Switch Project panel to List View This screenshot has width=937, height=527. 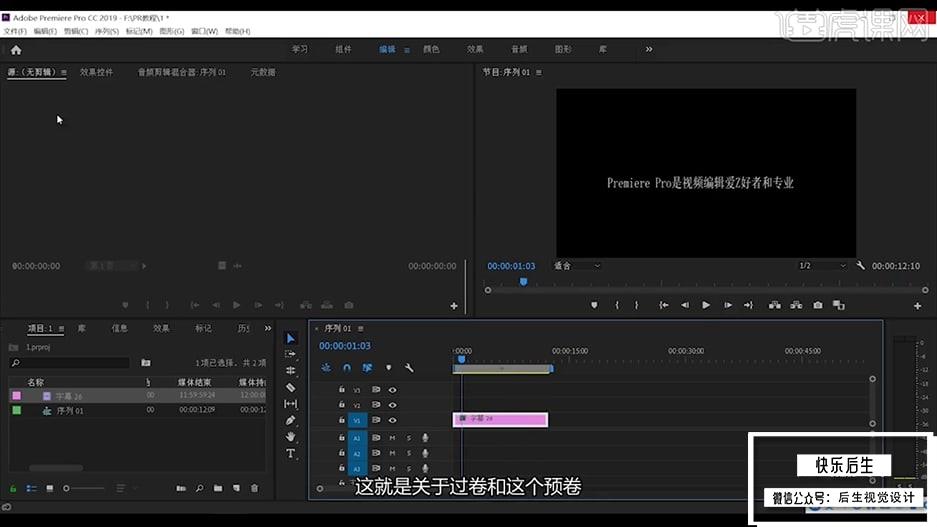(32, 488)
